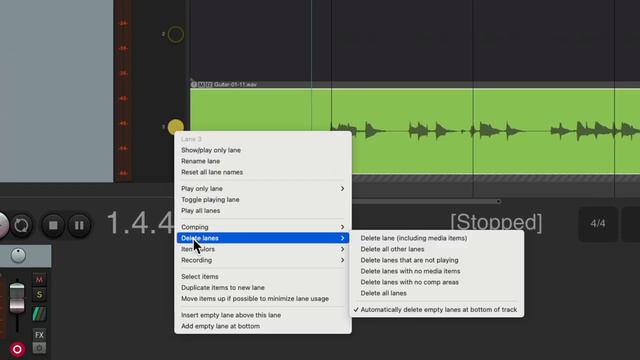Click the yellow lane 3 play circle
The height and width of the screenshot is (360, 640).
(176, 127)
